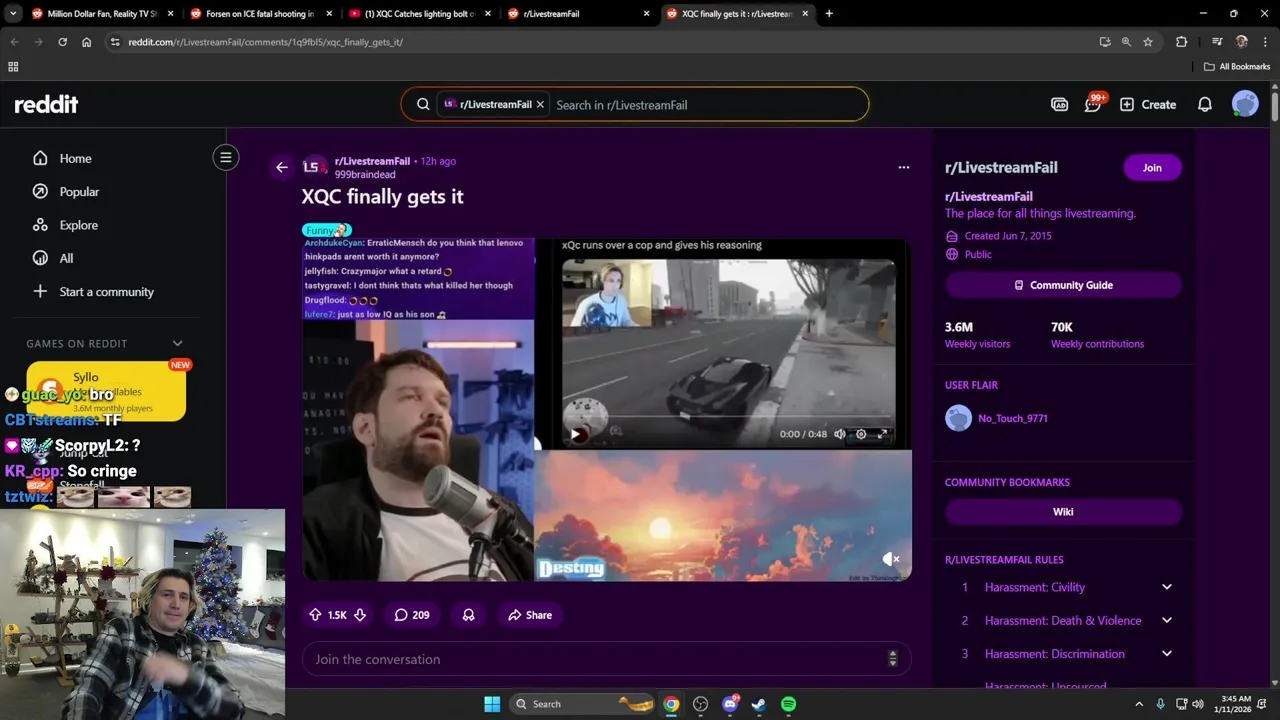Open the Reddit notifications bell

point(1205,104)
